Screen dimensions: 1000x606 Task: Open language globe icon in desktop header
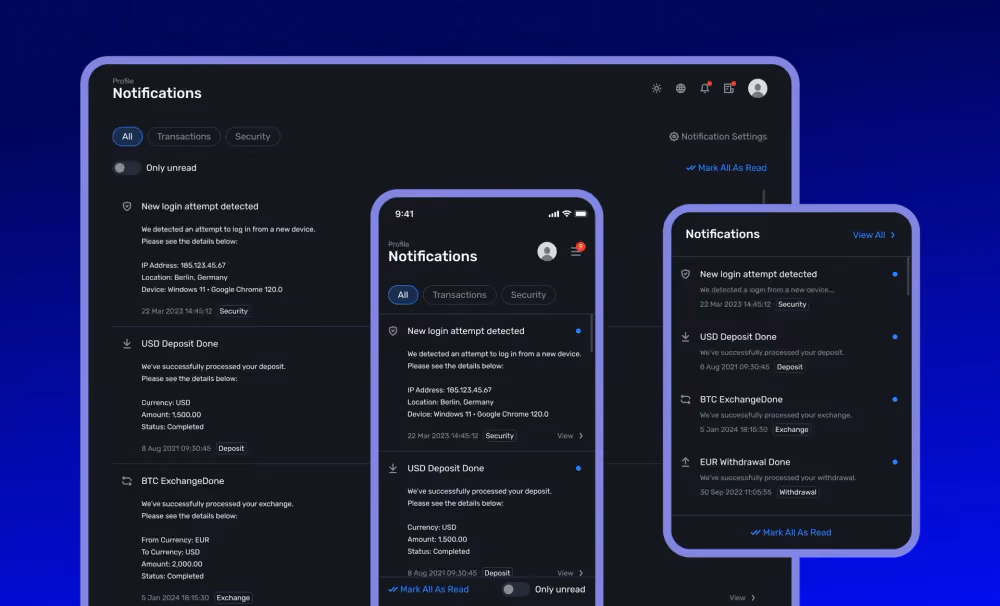tap(680, 88)
